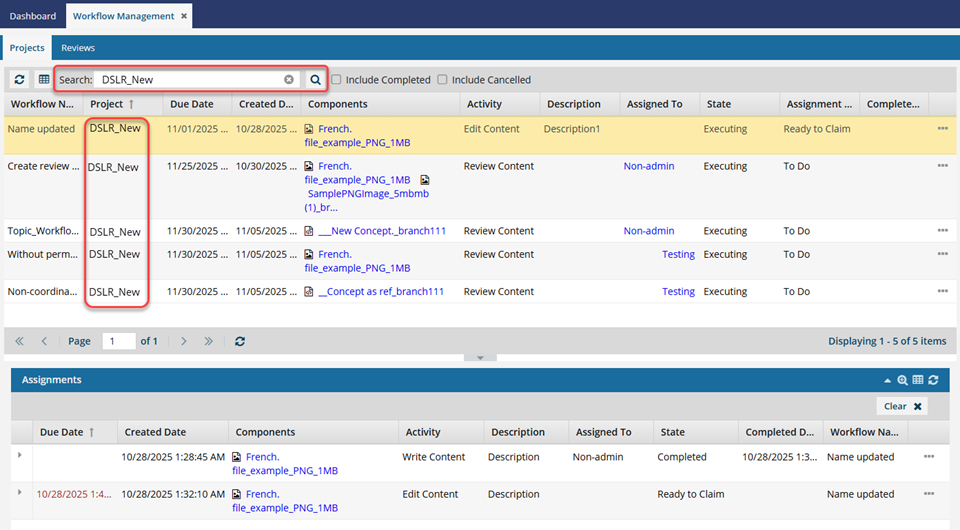Clear the search text with X icon
Image resolution: width=960 pixels, height=530 pixels.
coord(289,79)
